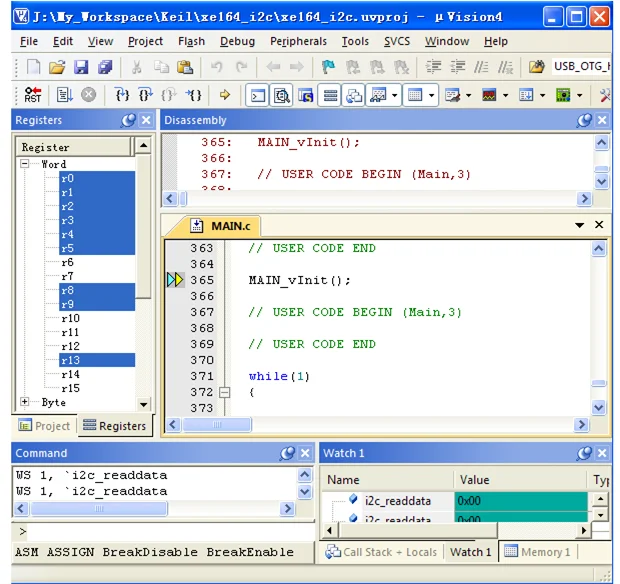Click the command line input field
This screenshot has height=584, width=620.
pyautogui.click(x=169, y=532)
